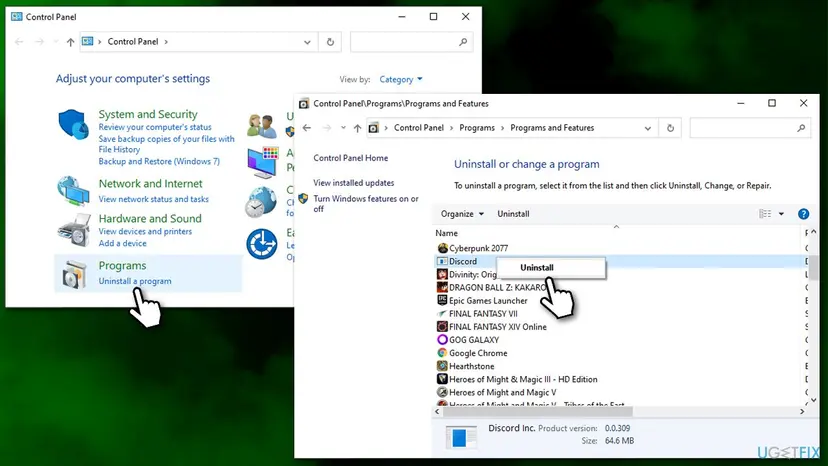
Task: Click Name column header
Action: pyautogui.click(x=446, y=233)
